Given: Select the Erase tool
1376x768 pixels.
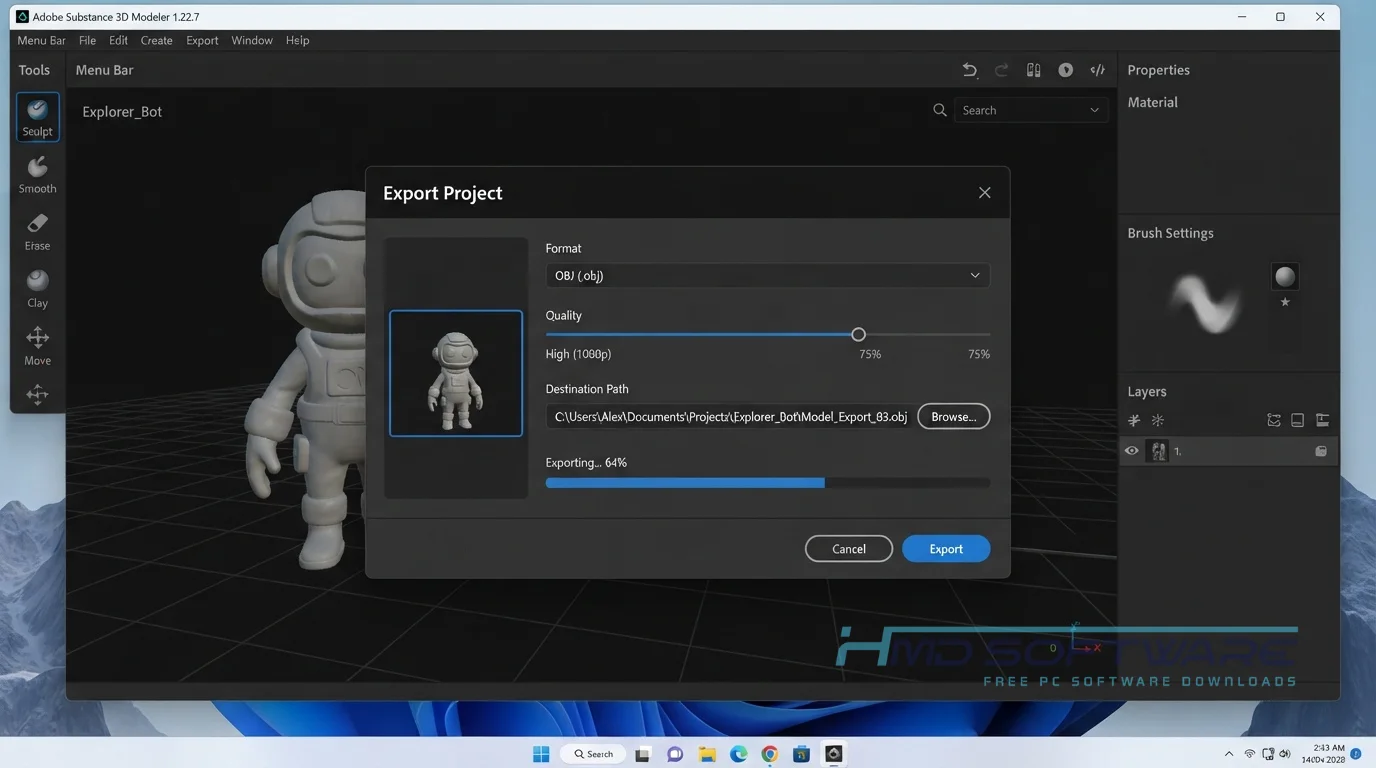Looking at the screenshot, I should tap(37, 232).
